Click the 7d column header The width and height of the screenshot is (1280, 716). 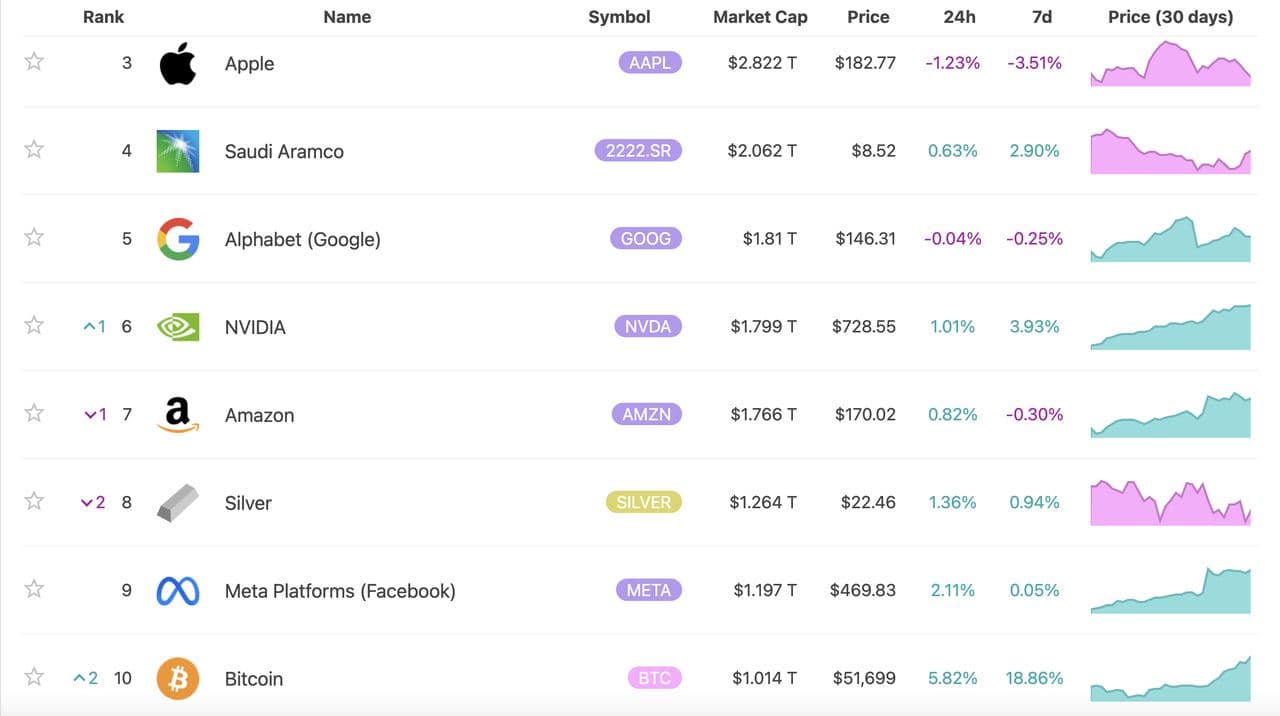(1040, 17)
